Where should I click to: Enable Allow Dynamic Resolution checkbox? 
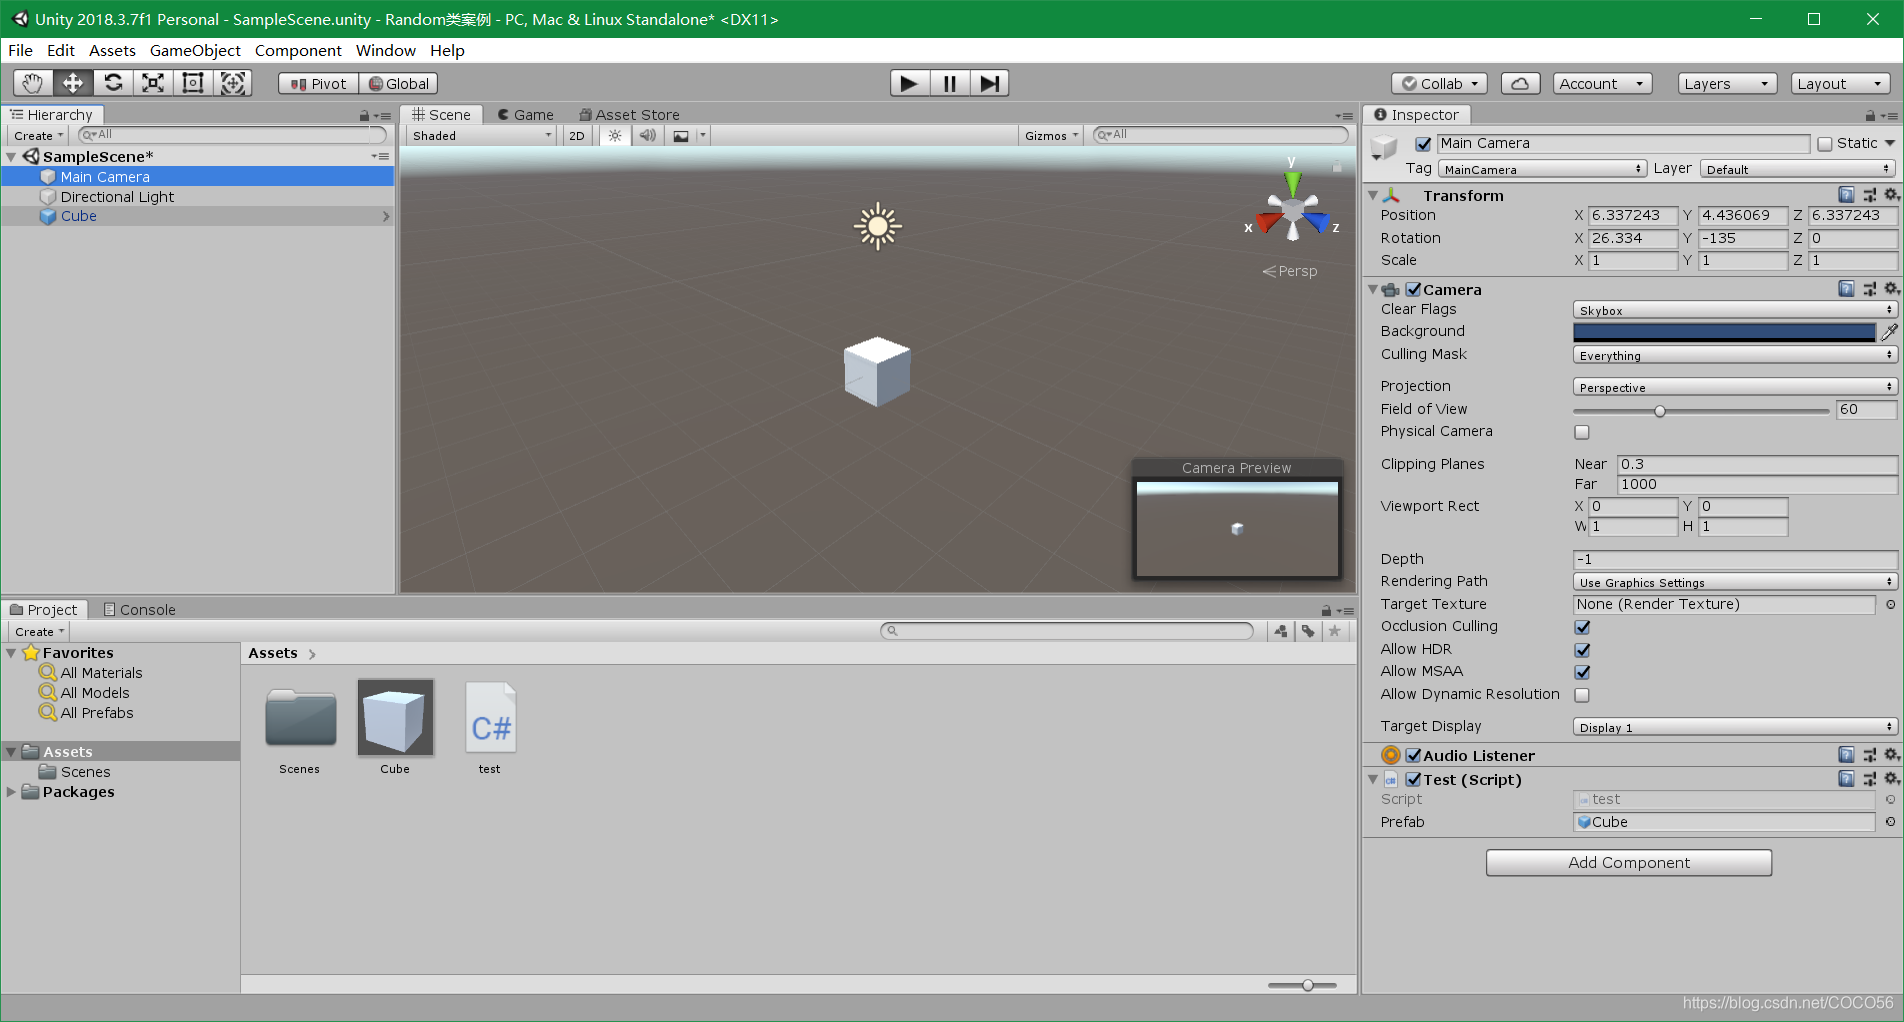point(1582,695)
